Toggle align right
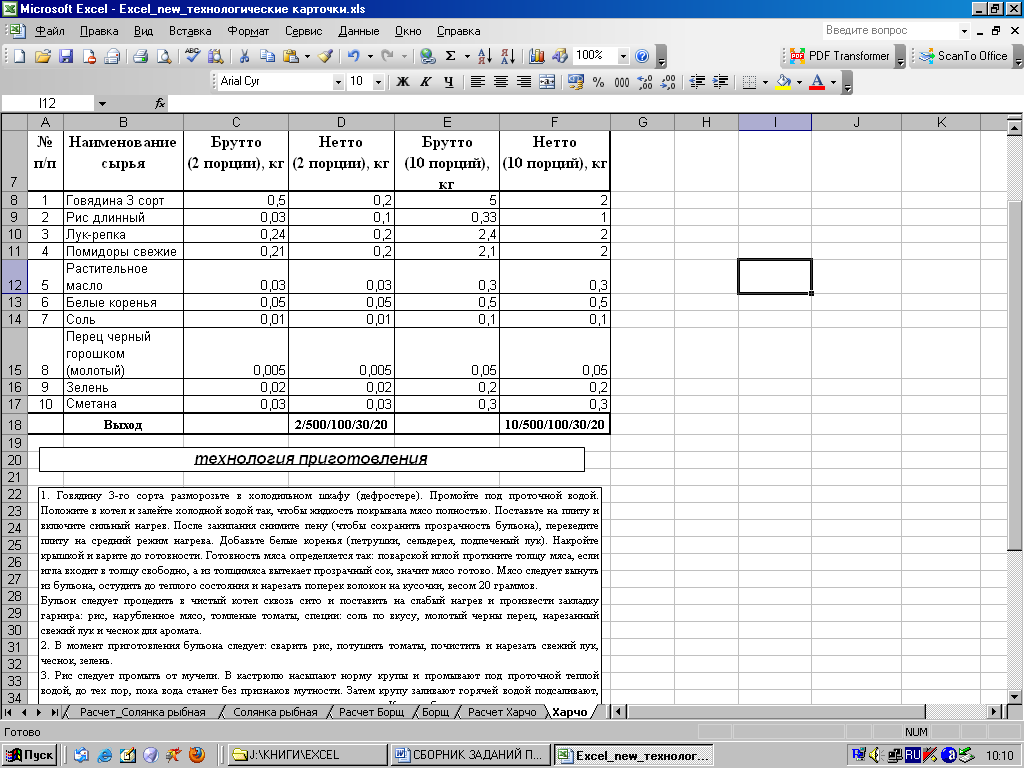This screenshot has height=768, width=1024. pos(524,82)
